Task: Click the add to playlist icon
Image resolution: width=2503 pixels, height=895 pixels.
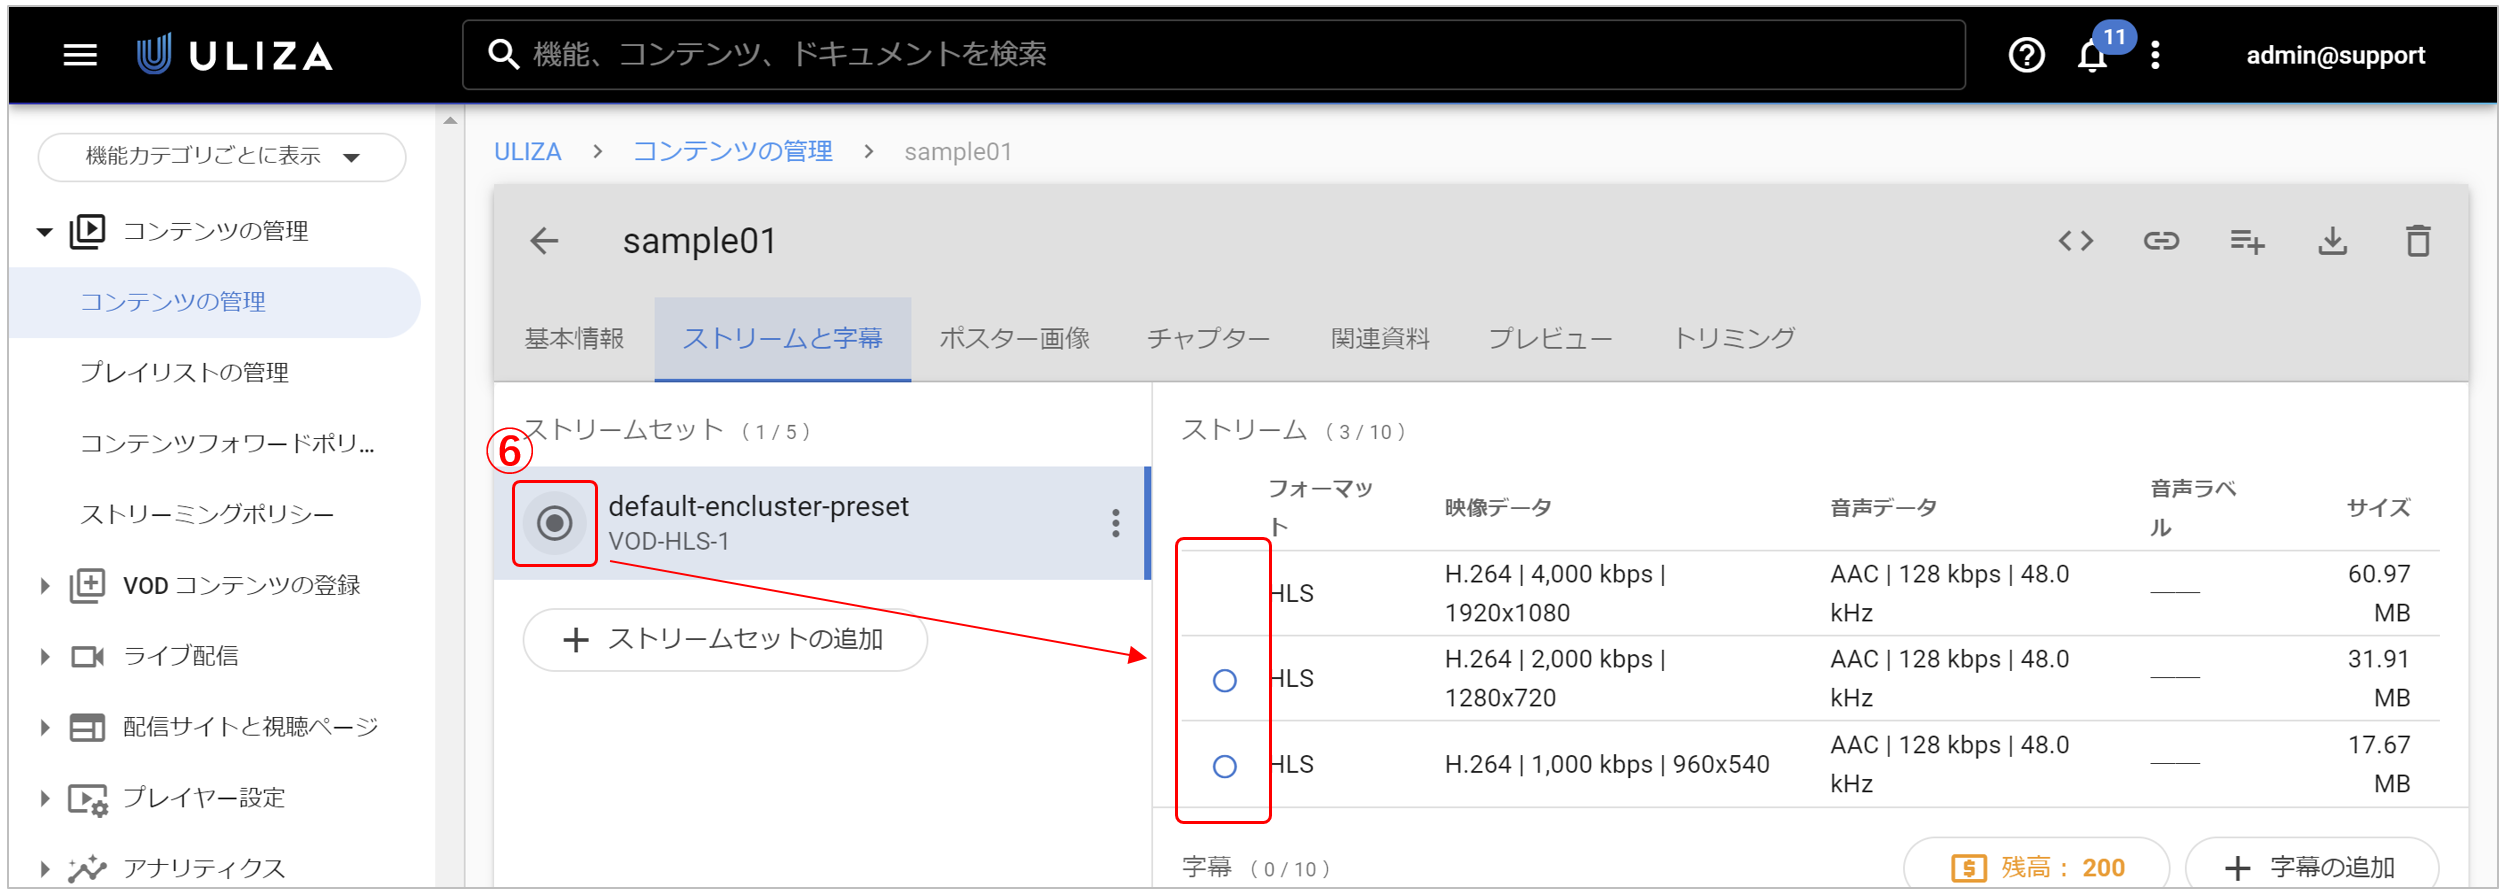Action: point(2247,241)
